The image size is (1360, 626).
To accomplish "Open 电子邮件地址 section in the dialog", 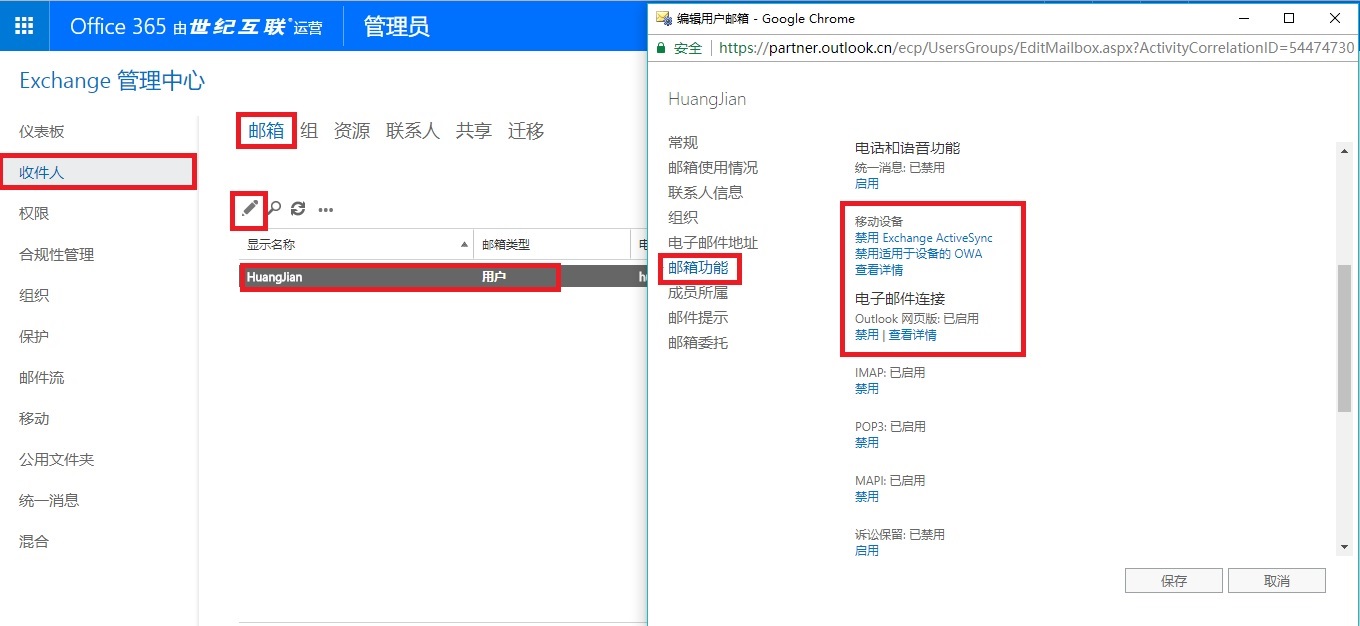I will click(x=713, y=243).
